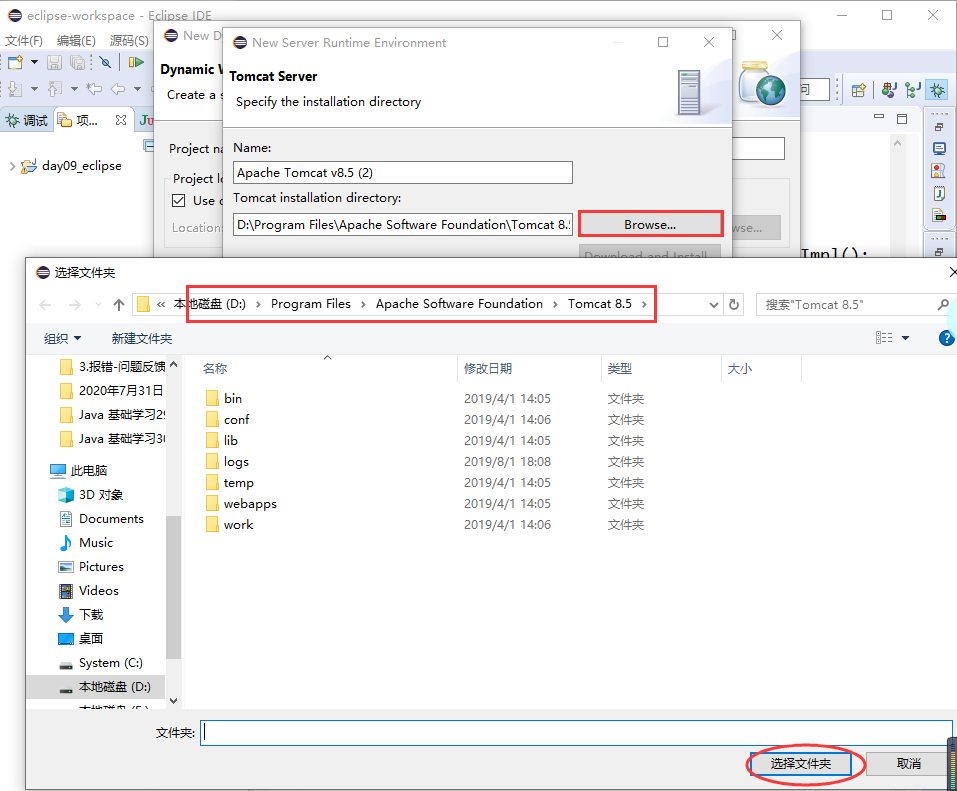Click the Problems view icon in right trim
Screen dimensions: 957x791
click(939, 171)
